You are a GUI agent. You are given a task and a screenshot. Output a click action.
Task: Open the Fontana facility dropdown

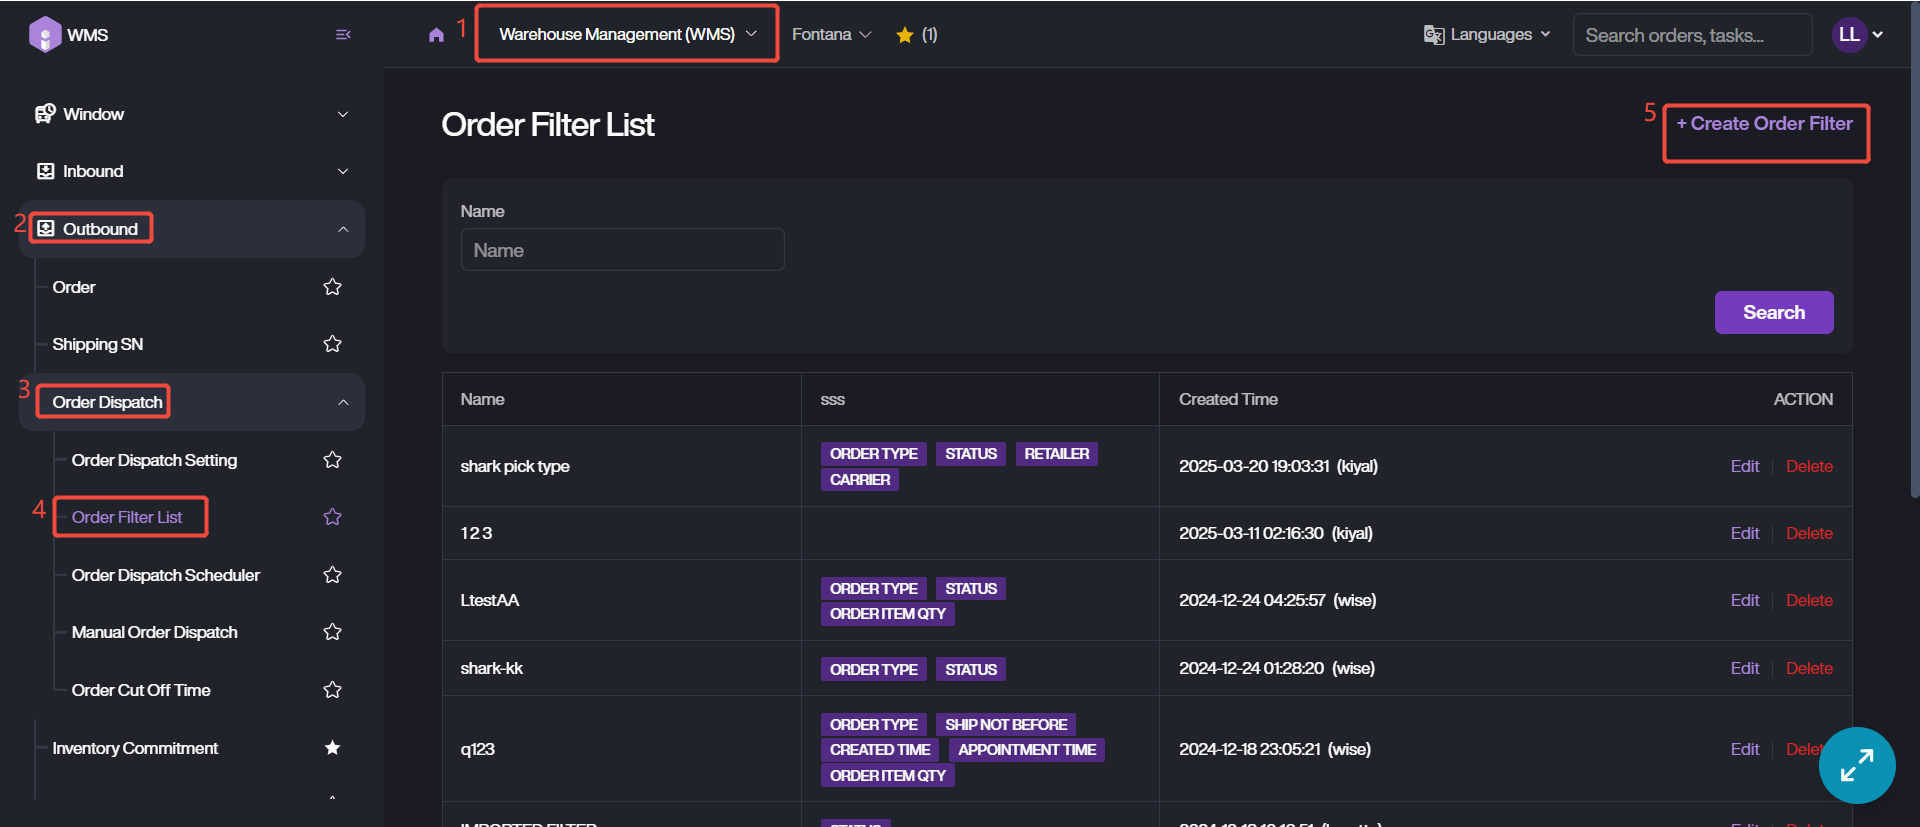pos(831,34)
